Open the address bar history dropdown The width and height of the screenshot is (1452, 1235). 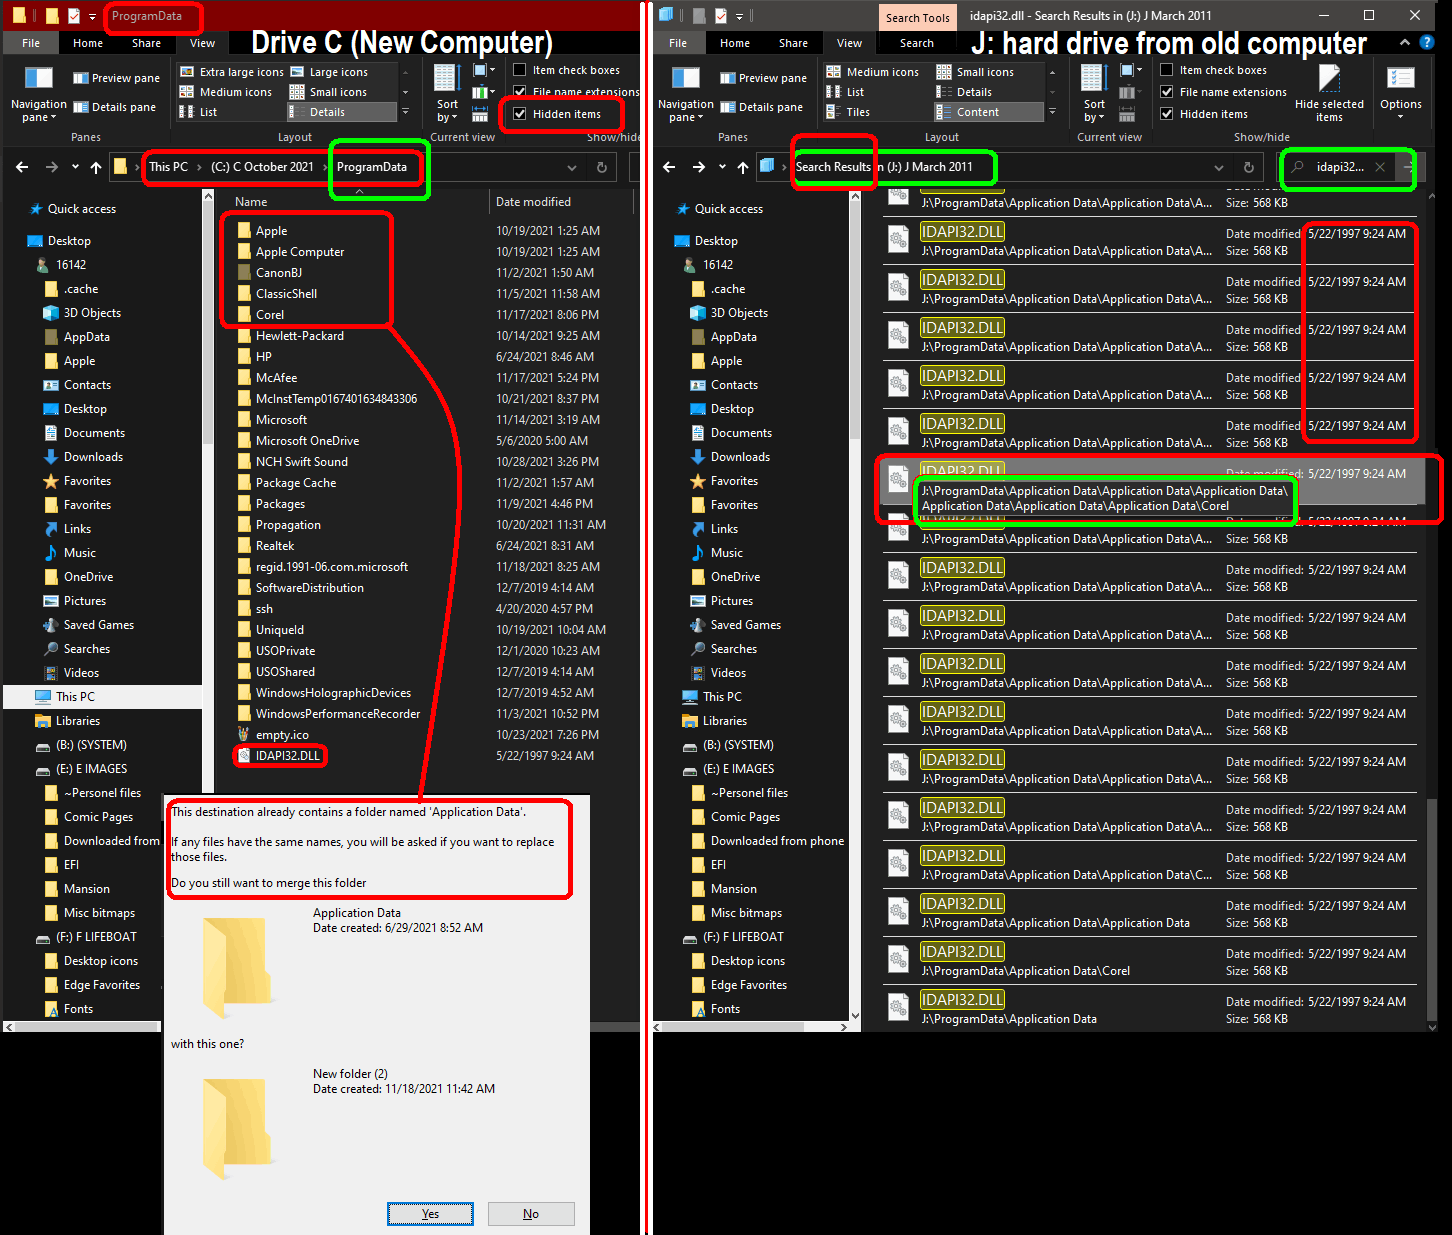tap(572, 167)
